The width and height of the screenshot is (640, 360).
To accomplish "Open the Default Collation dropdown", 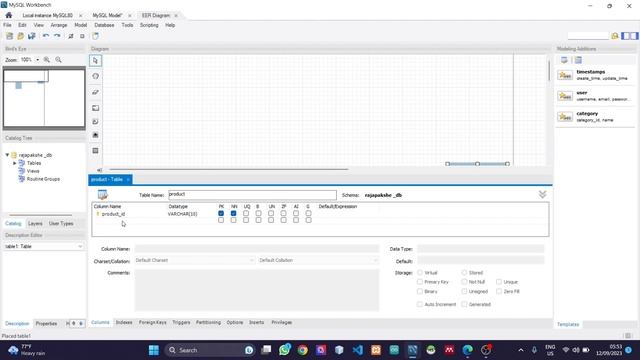I will tap(318, 260).
